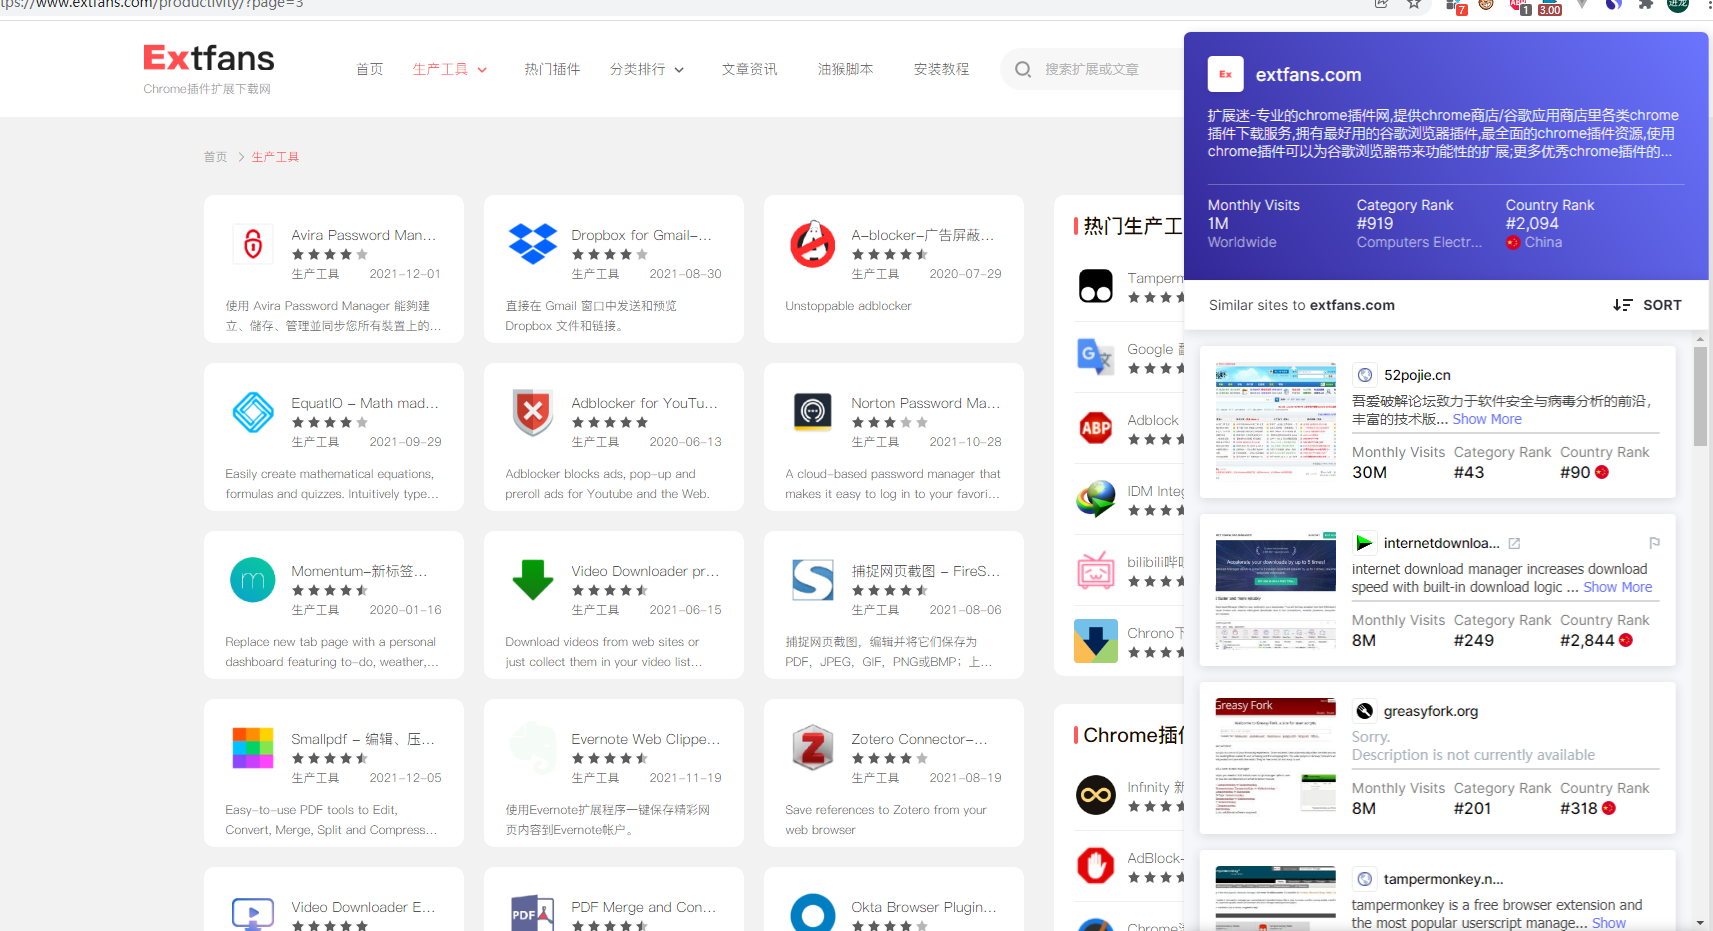Expand the 生产工具 navigation dropdown arrow
Screen dimensions: 1713x931
tap(482, 70)
